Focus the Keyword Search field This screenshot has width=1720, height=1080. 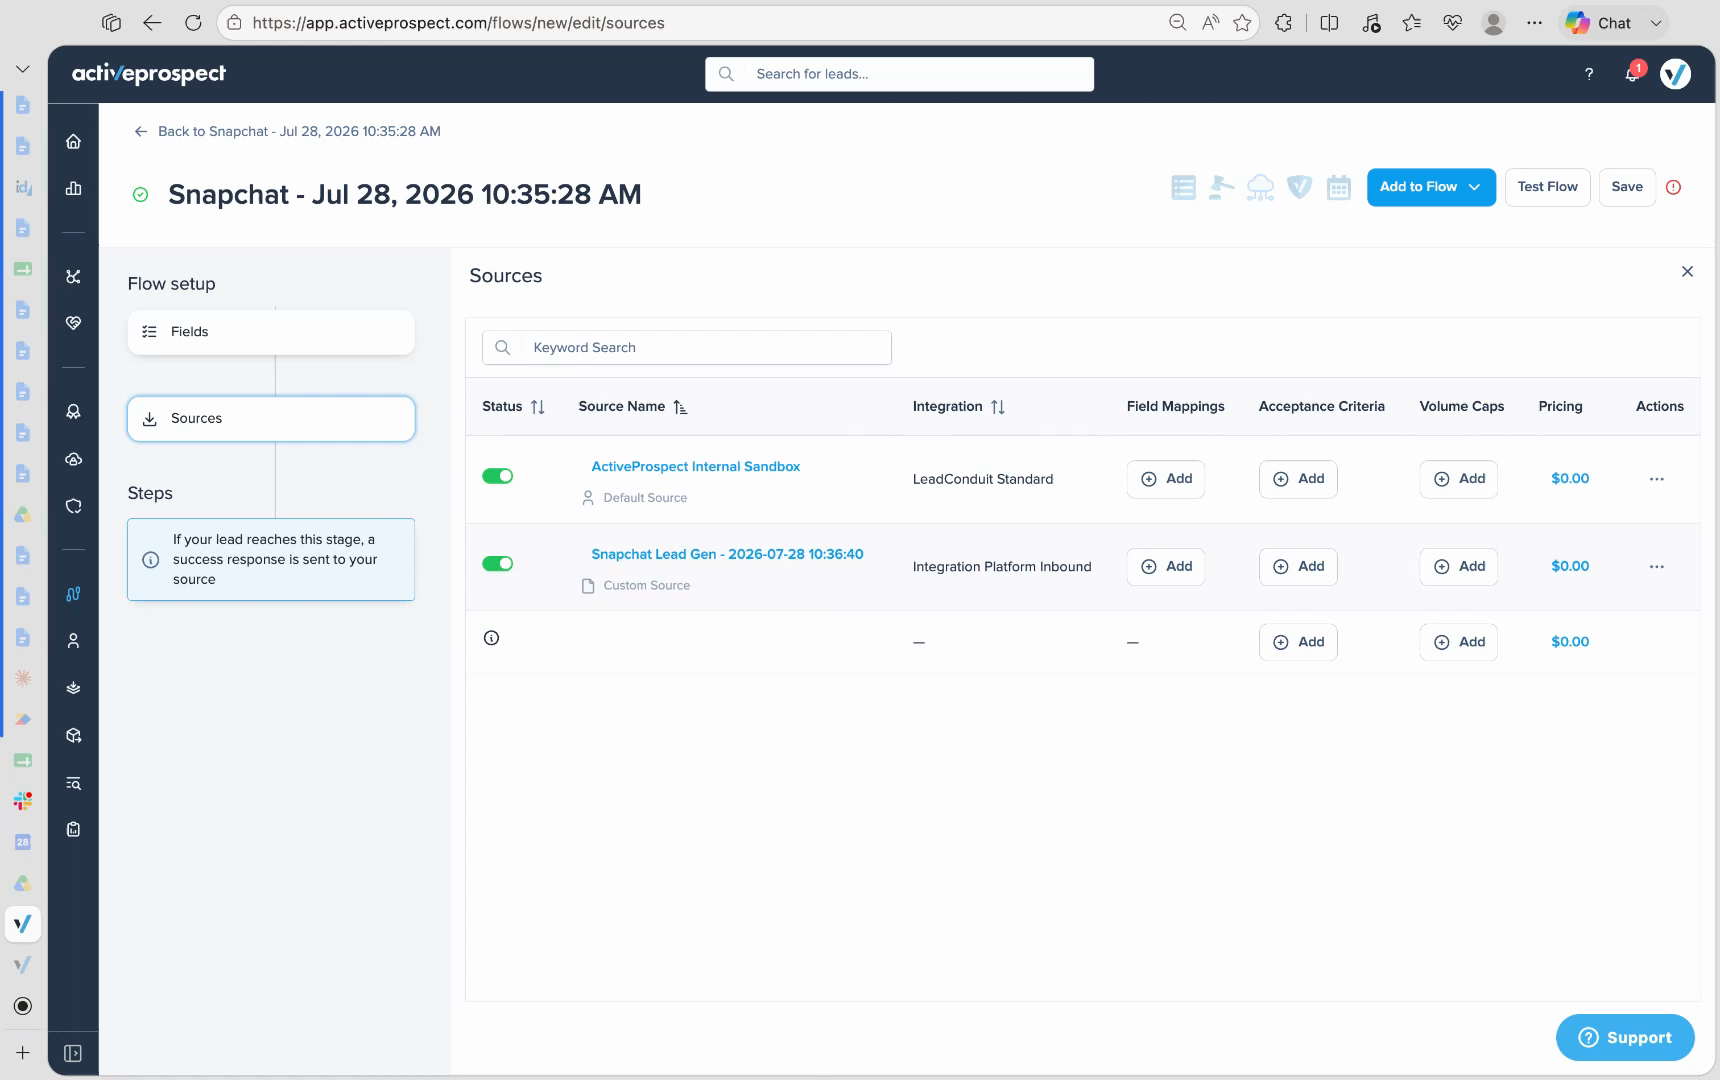coord(687,348)
